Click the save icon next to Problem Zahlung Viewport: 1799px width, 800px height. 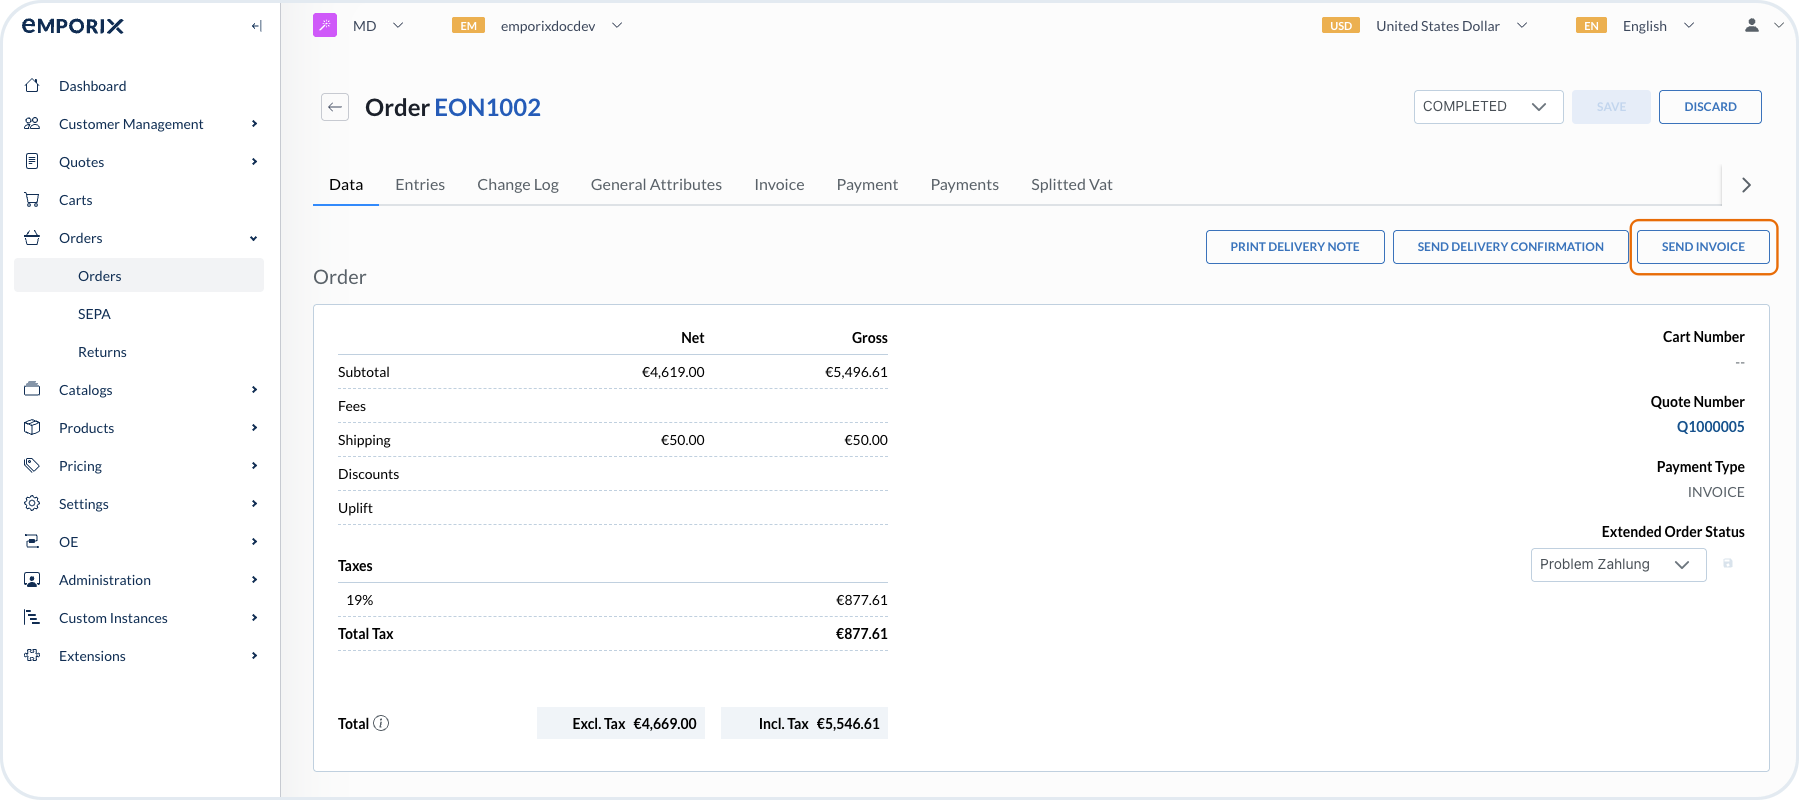tap(1728, 564)
